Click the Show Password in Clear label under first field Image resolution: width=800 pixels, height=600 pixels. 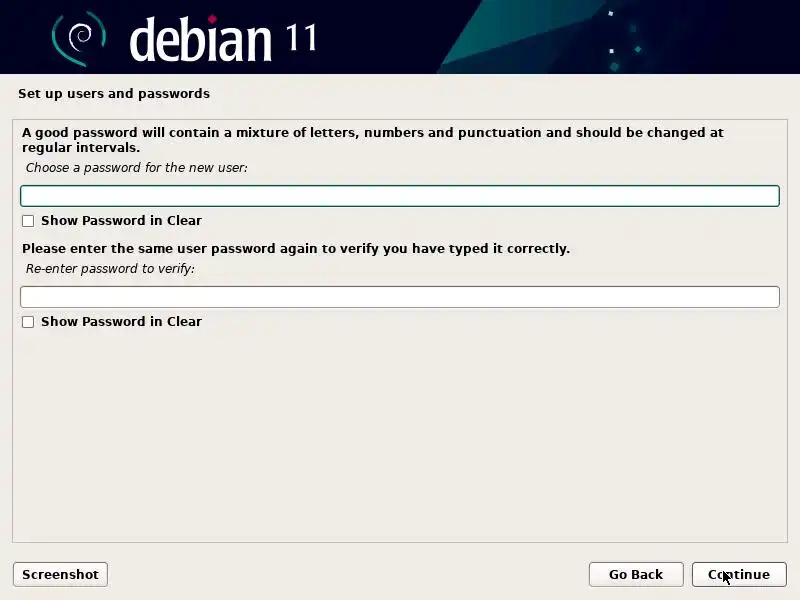coord(121,220)
